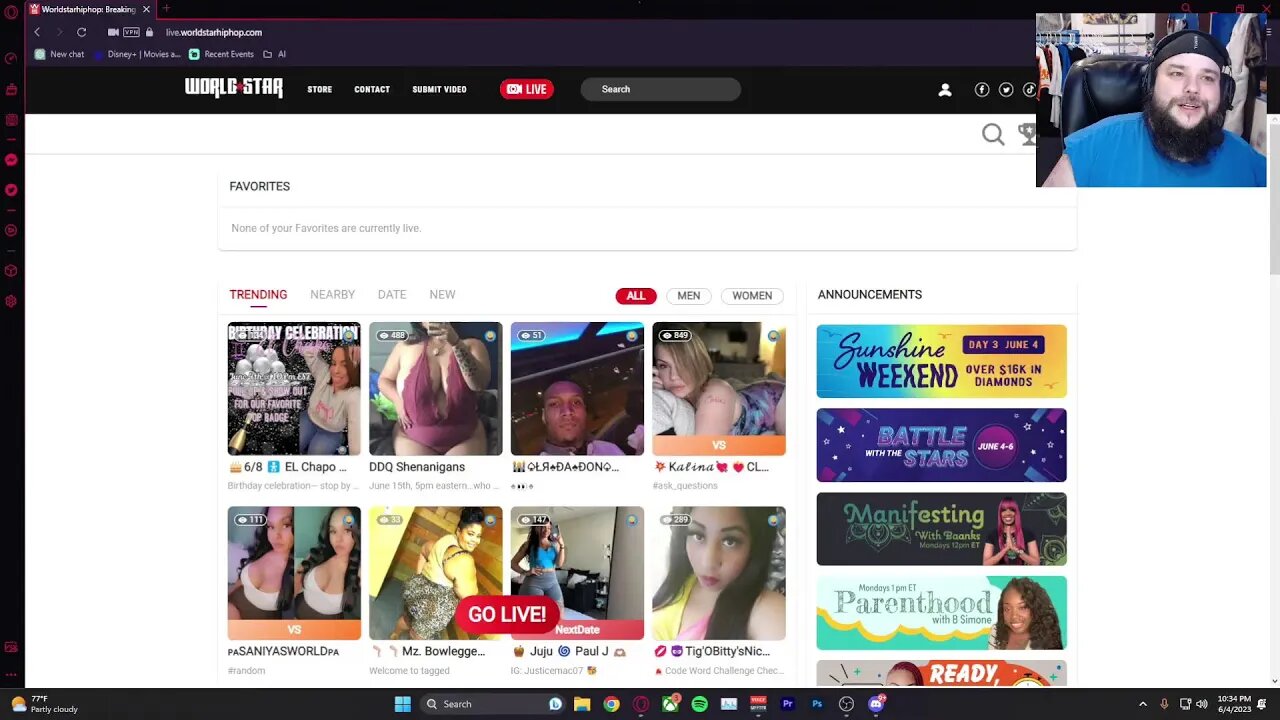
Task: Open the Sunshine Weekend announcement banner
Action: point(941,361)
